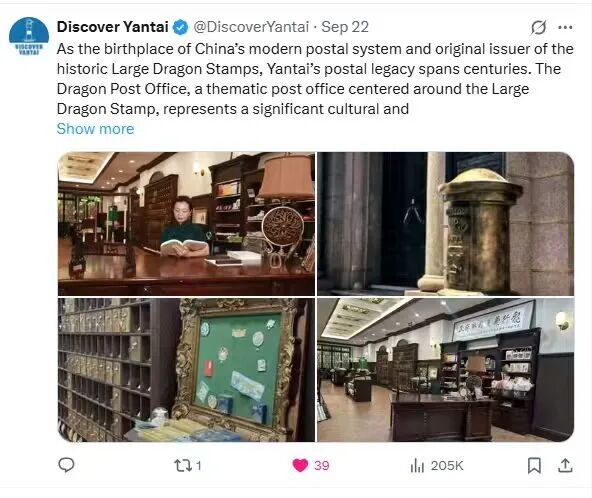This screenshot has width=592, height=498.
Task: View post analytics bar chart icon
Action: click(417, 465)
